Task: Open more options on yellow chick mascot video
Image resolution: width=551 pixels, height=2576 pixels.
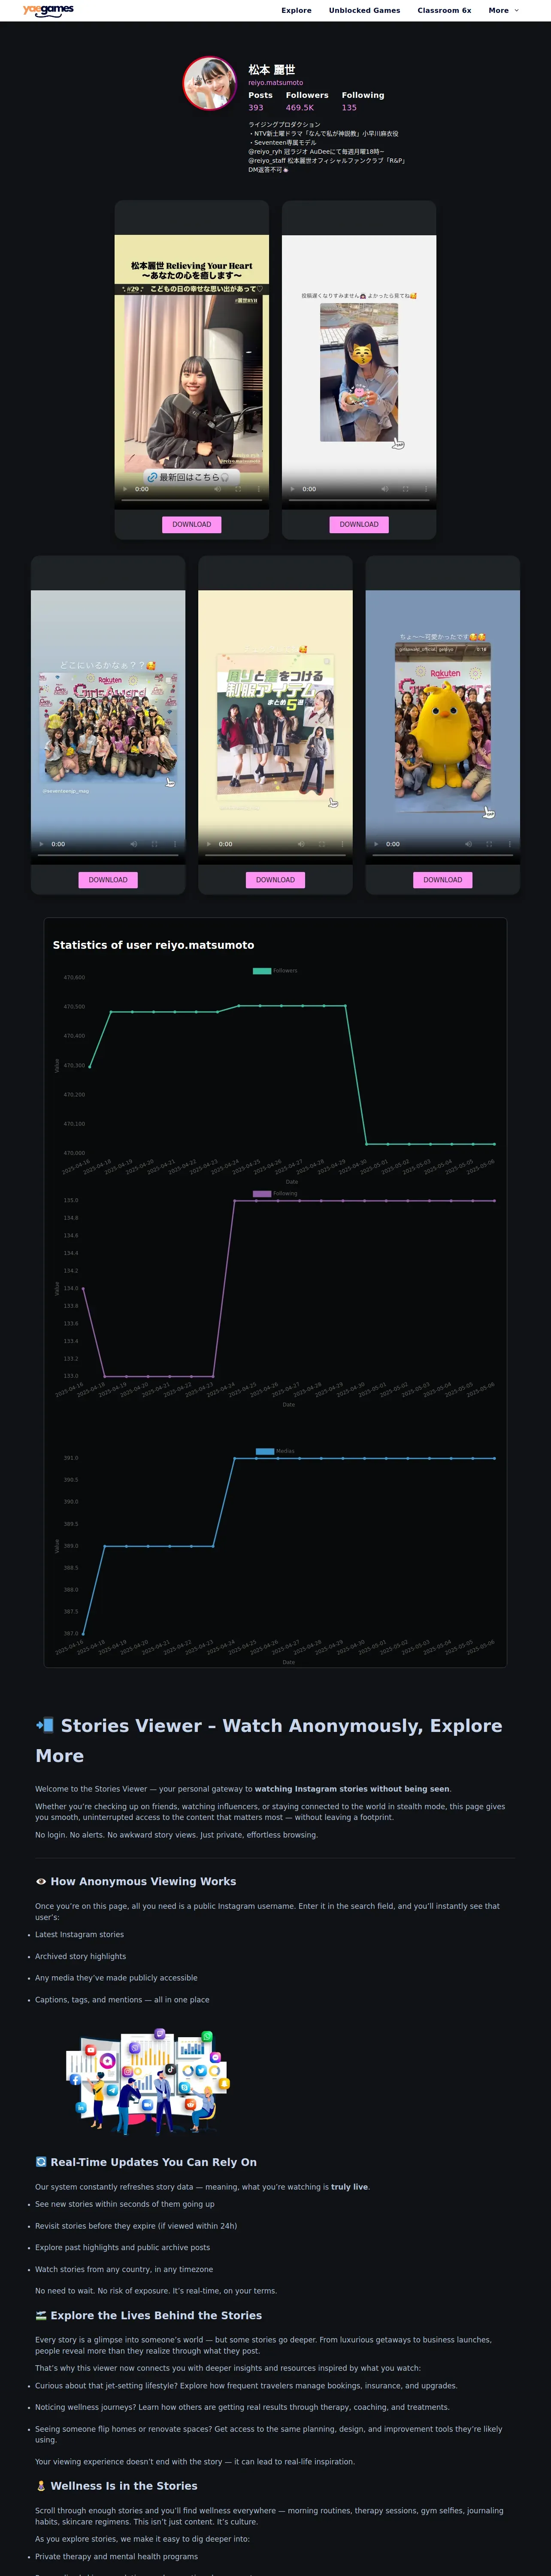Action: click(510, 844)
